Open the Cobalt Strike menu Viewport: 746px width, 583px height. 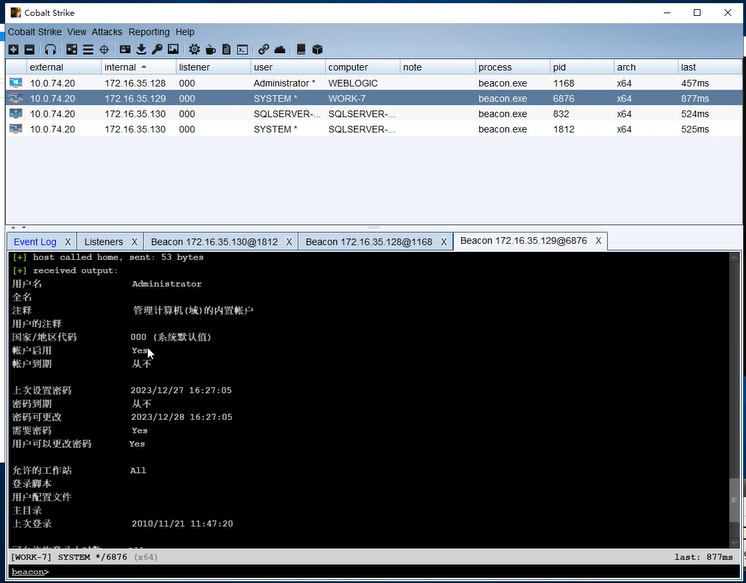click(35, 32)
